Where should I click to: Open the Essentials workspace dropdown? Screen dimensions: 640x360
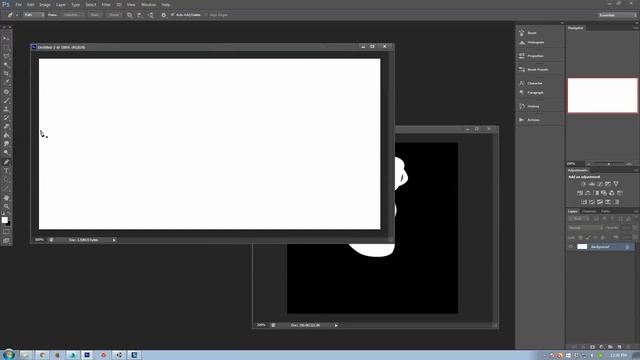pyautogui.click(x=617, y=15)
